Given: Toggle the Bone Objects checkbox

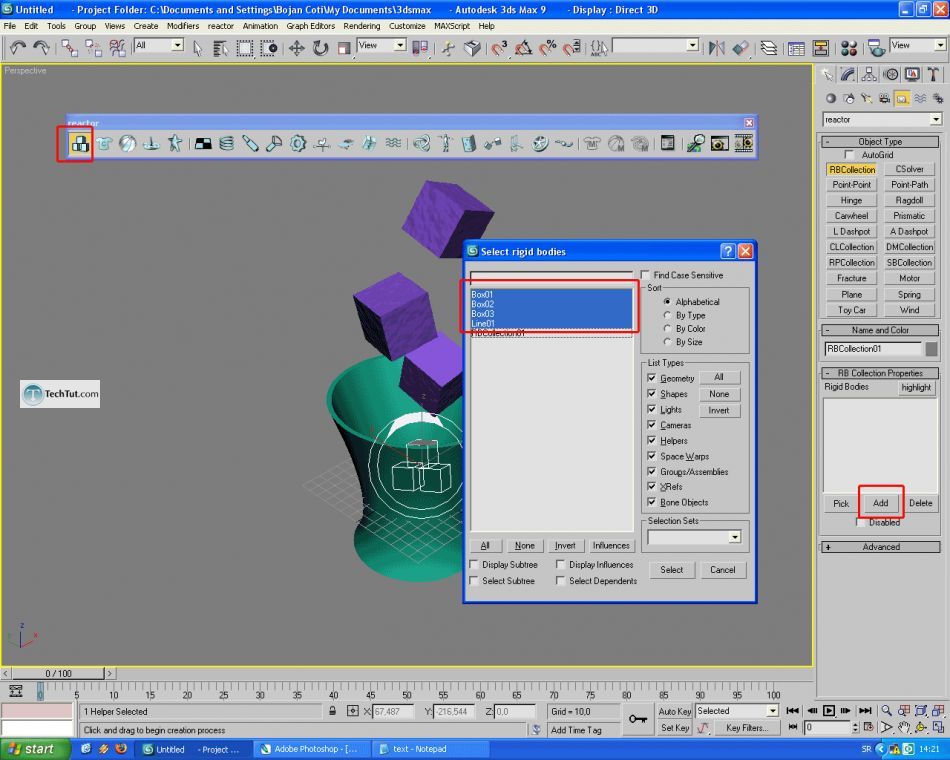Looking at the screenshot, I should coord(652,502).
